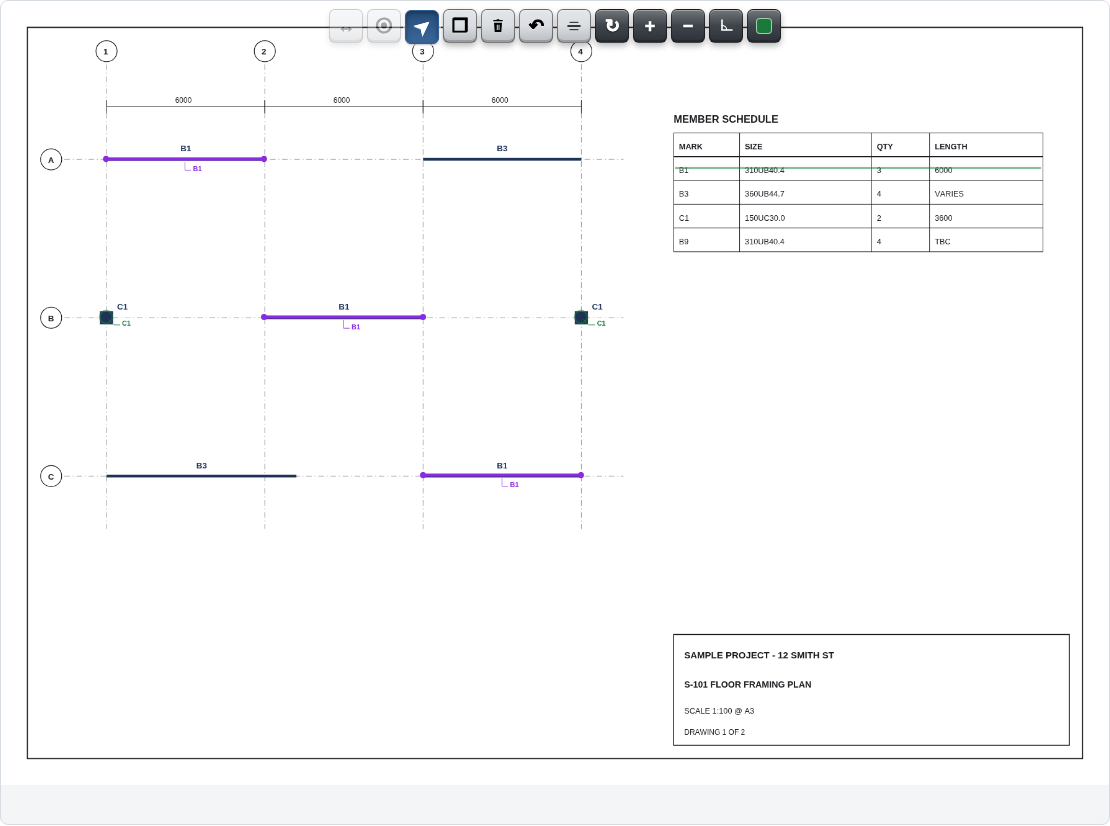The height and width of the screenshot is (826, 1110).
Task: Activate the angle measurement tool
Action: point(726,27)
